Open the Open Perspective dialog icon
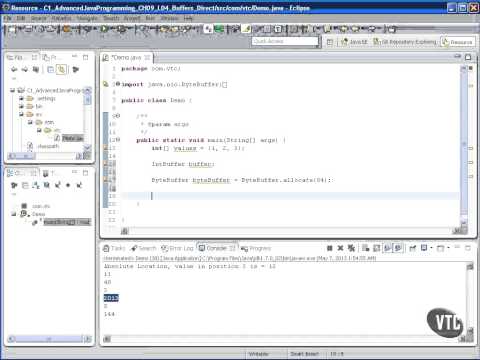 pyautogui.click(x=330, y=42)
